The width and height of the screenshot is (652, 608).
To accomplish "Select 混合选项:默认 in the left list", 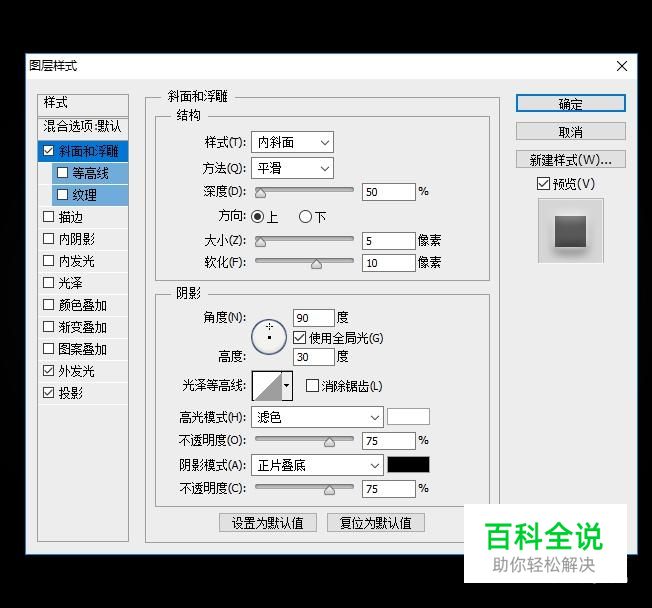I will (83, 126).
